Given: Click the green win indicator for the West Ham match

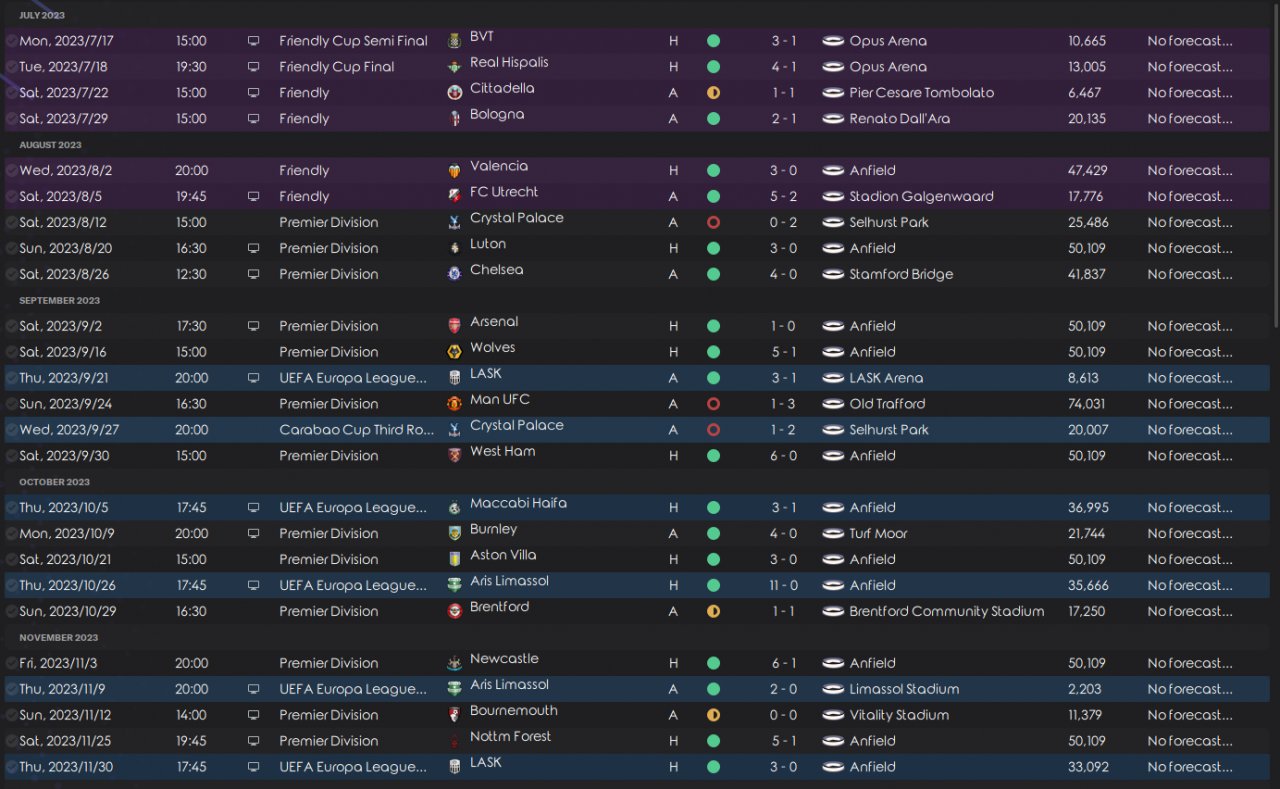Looking at the screenshot, I should [x=713, y=456].
